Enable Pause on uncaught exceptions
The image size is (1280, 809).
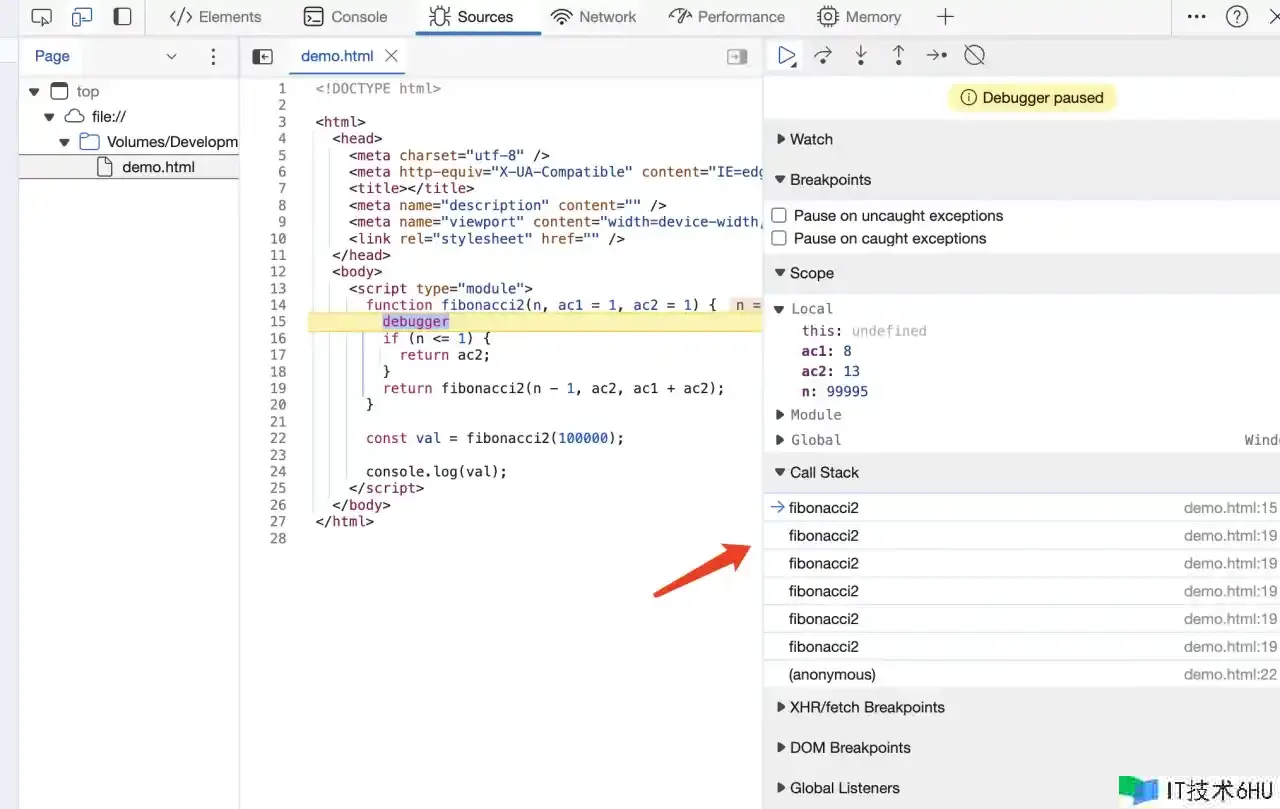click(779, 216)
